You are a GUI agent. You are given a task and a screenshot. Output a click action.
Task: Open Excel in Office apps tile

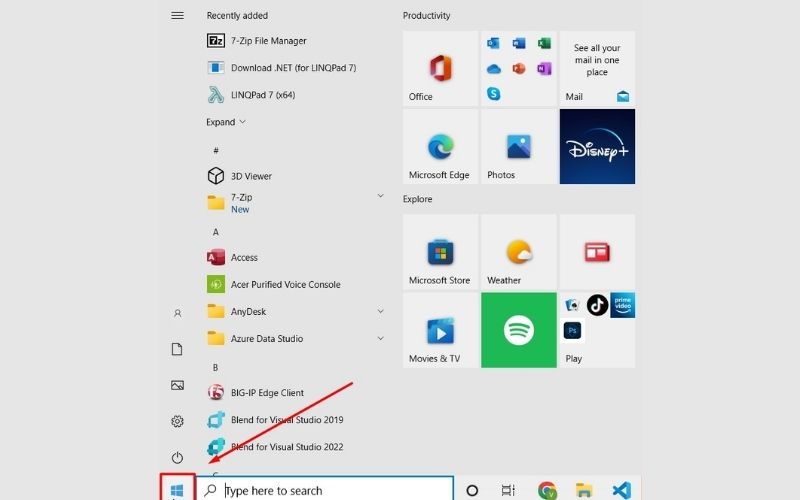click(x=544, y=43)
